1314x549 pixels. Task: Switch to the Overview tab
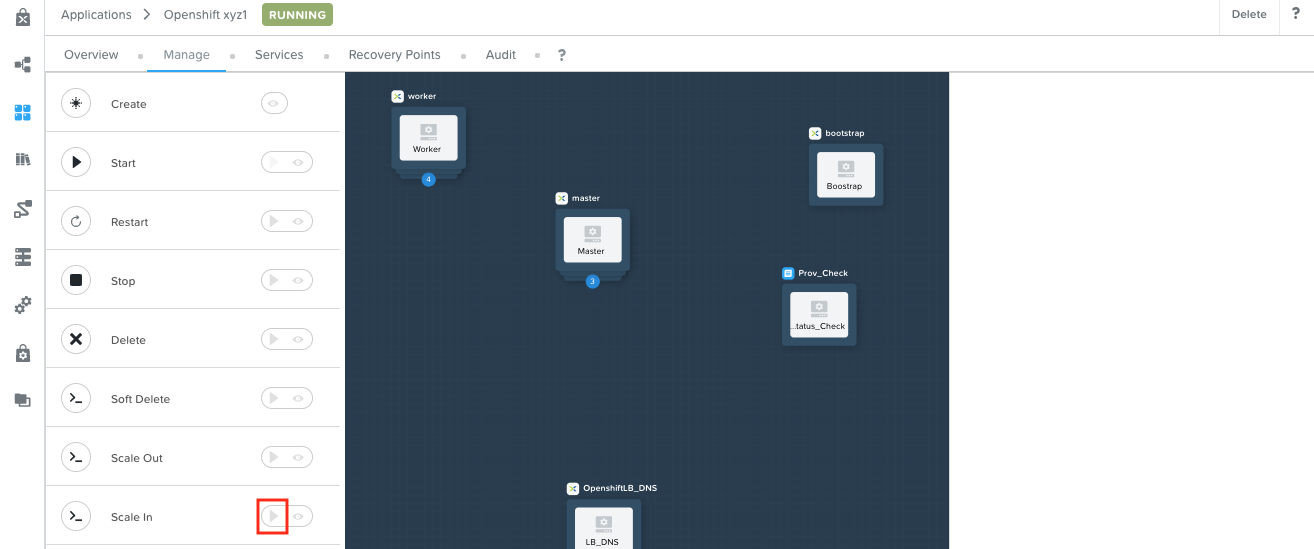click(91, 55)
